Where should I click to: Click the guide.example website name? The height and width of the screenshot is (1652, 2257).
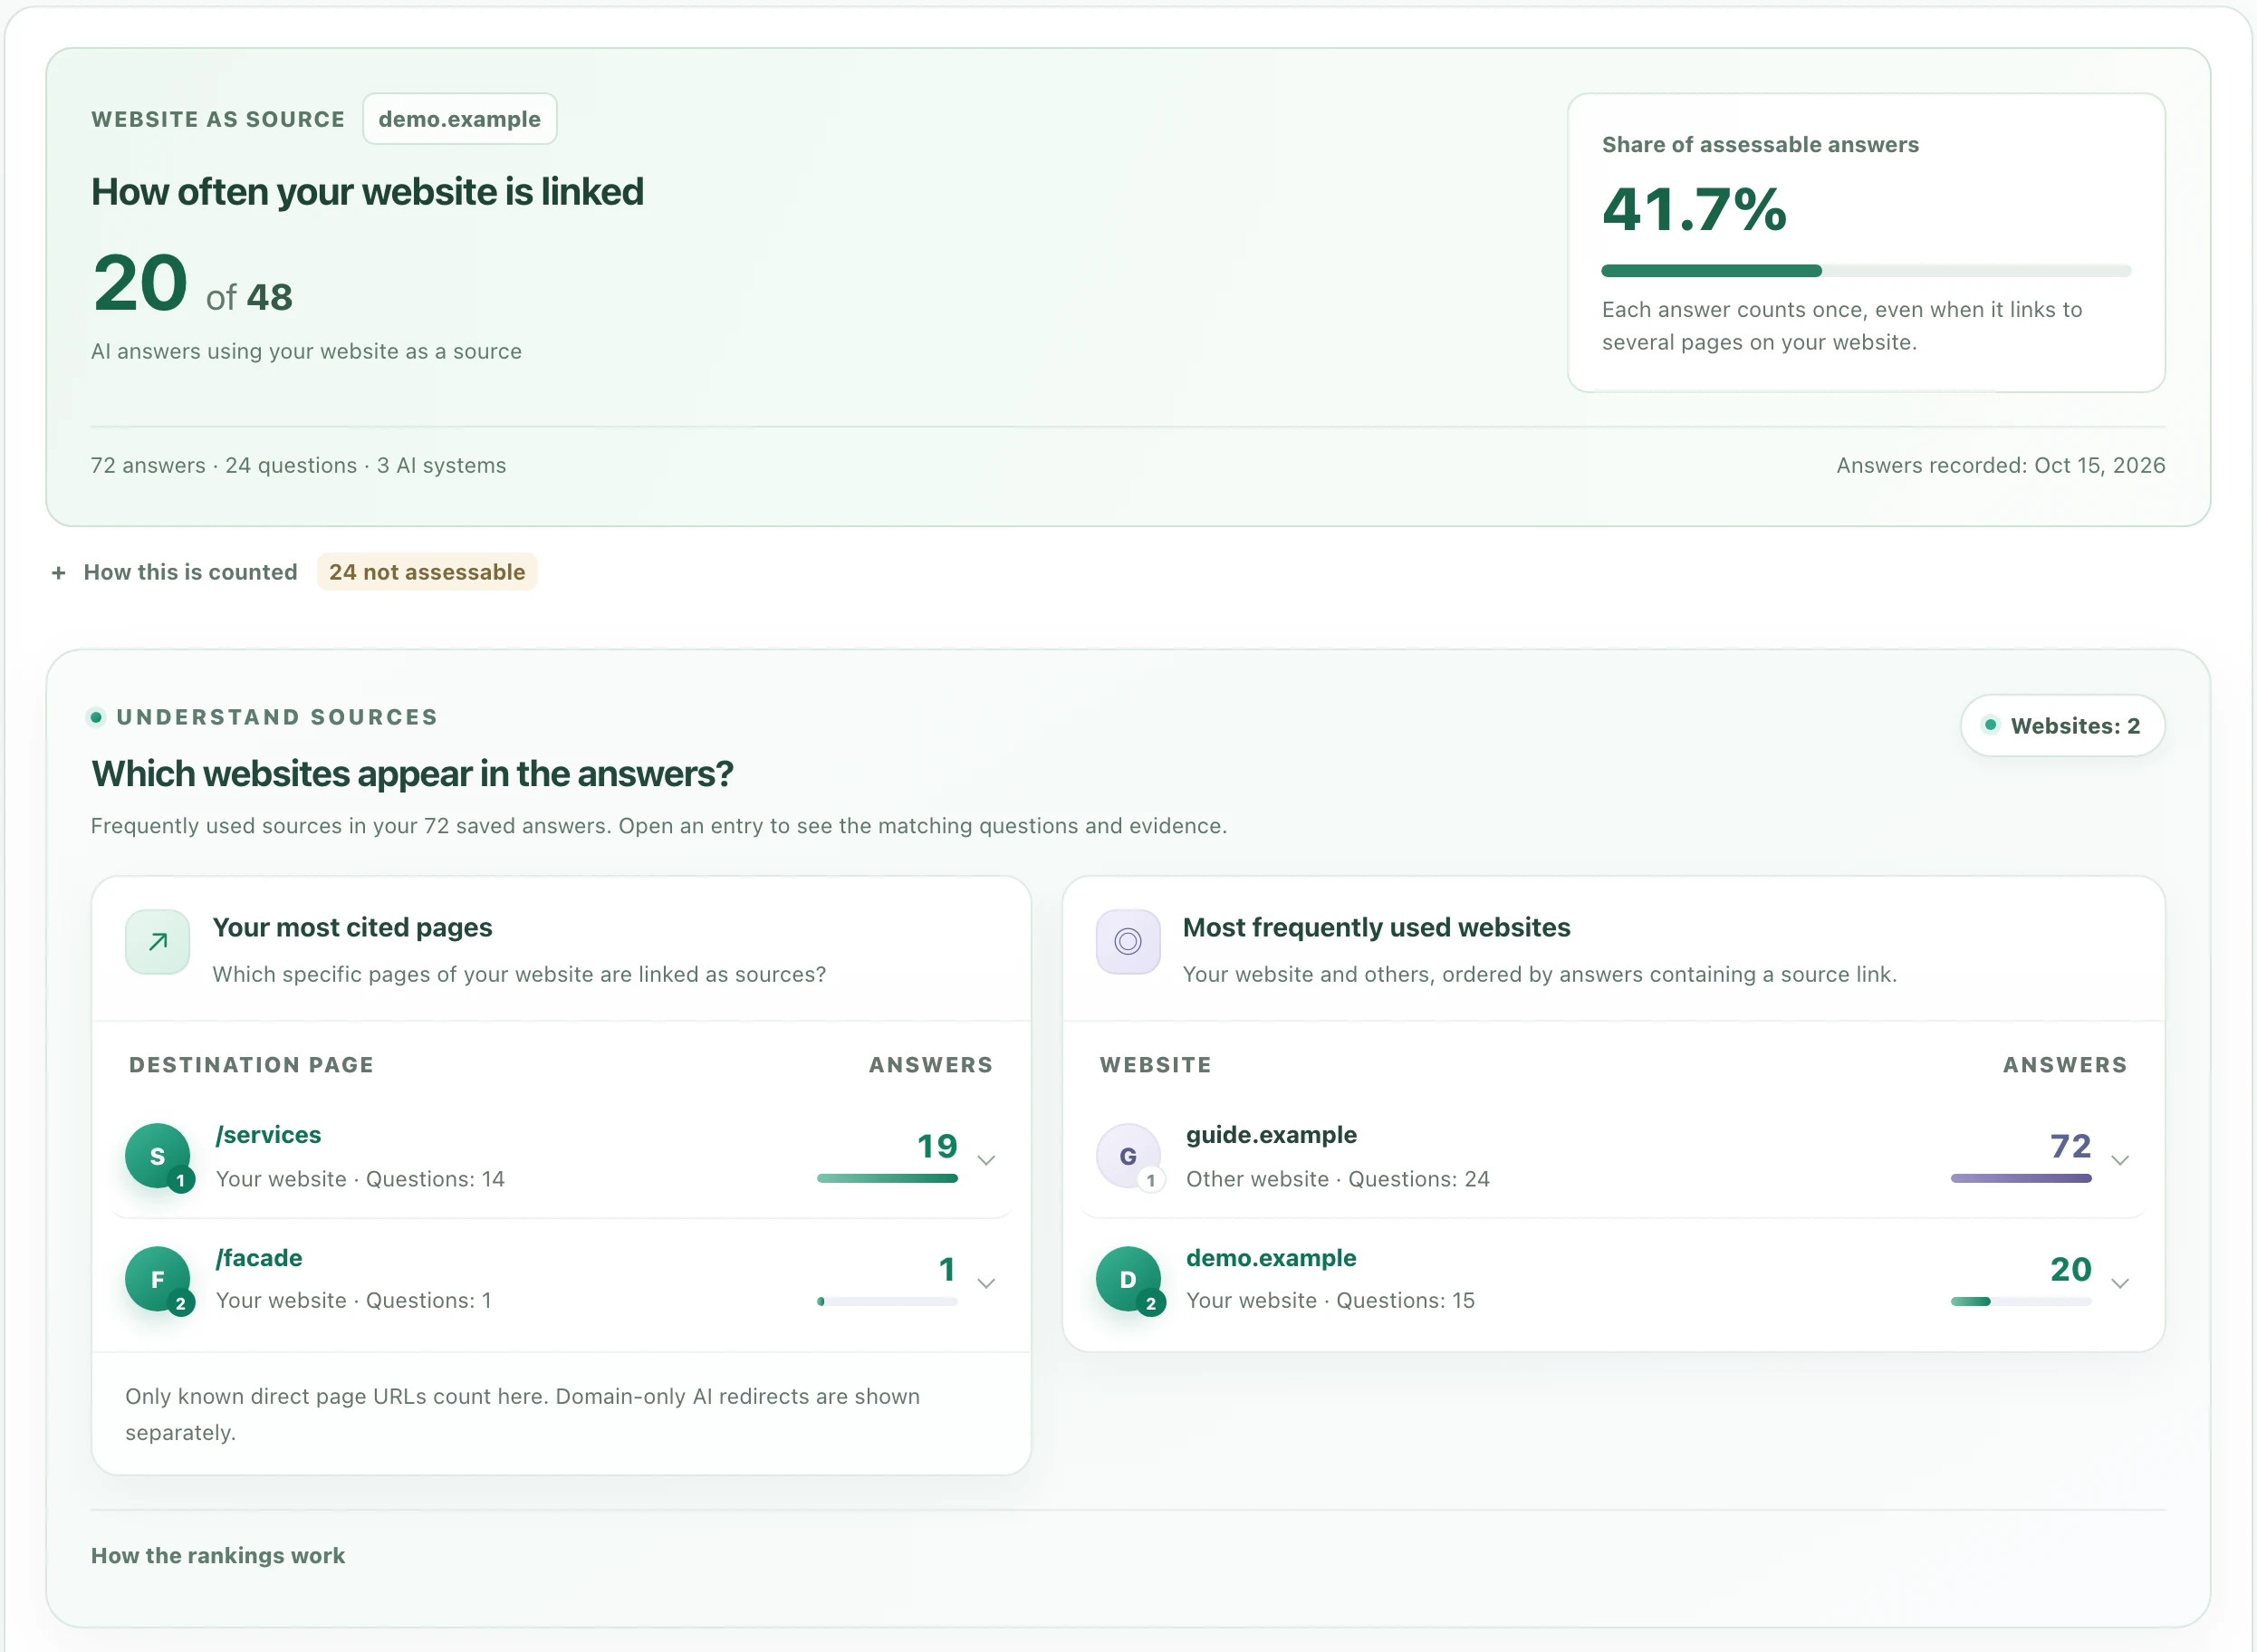click(1271, 1134)
